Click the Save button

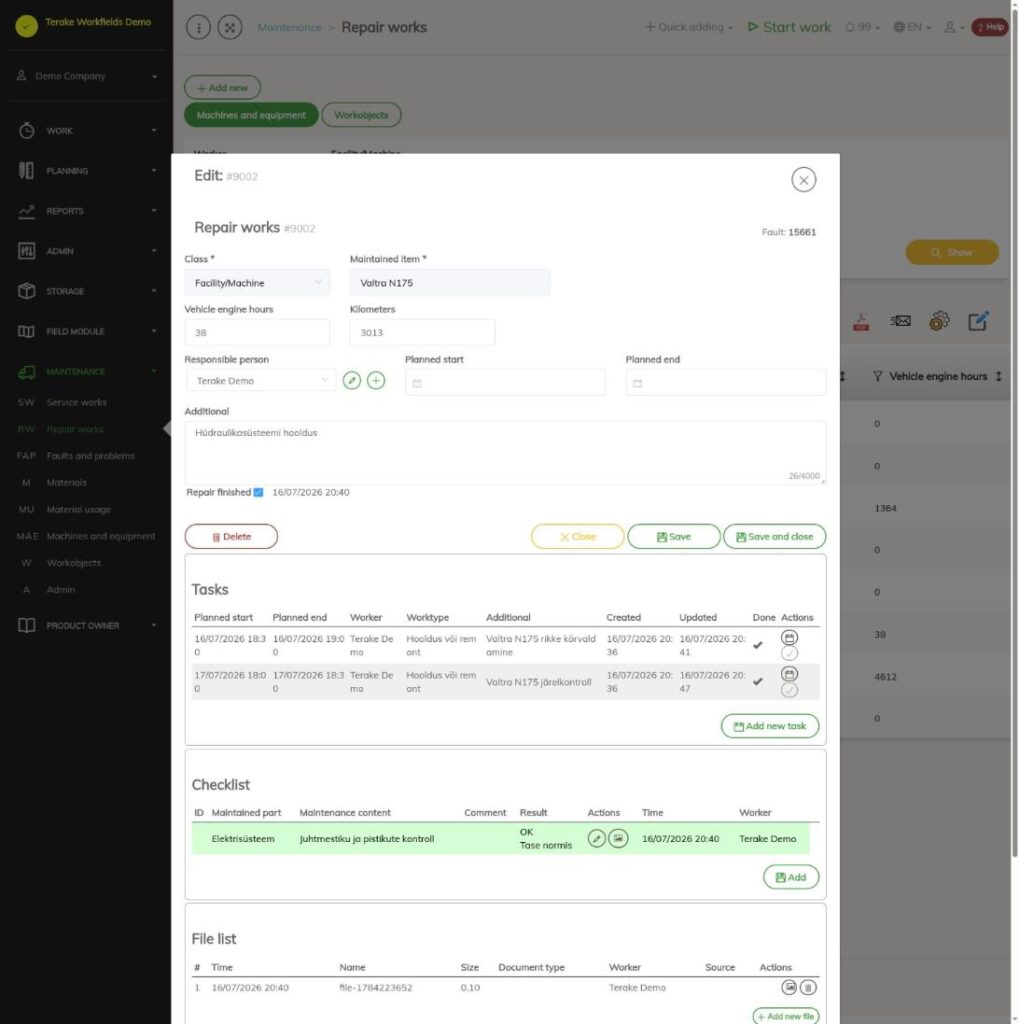[673, 536]
